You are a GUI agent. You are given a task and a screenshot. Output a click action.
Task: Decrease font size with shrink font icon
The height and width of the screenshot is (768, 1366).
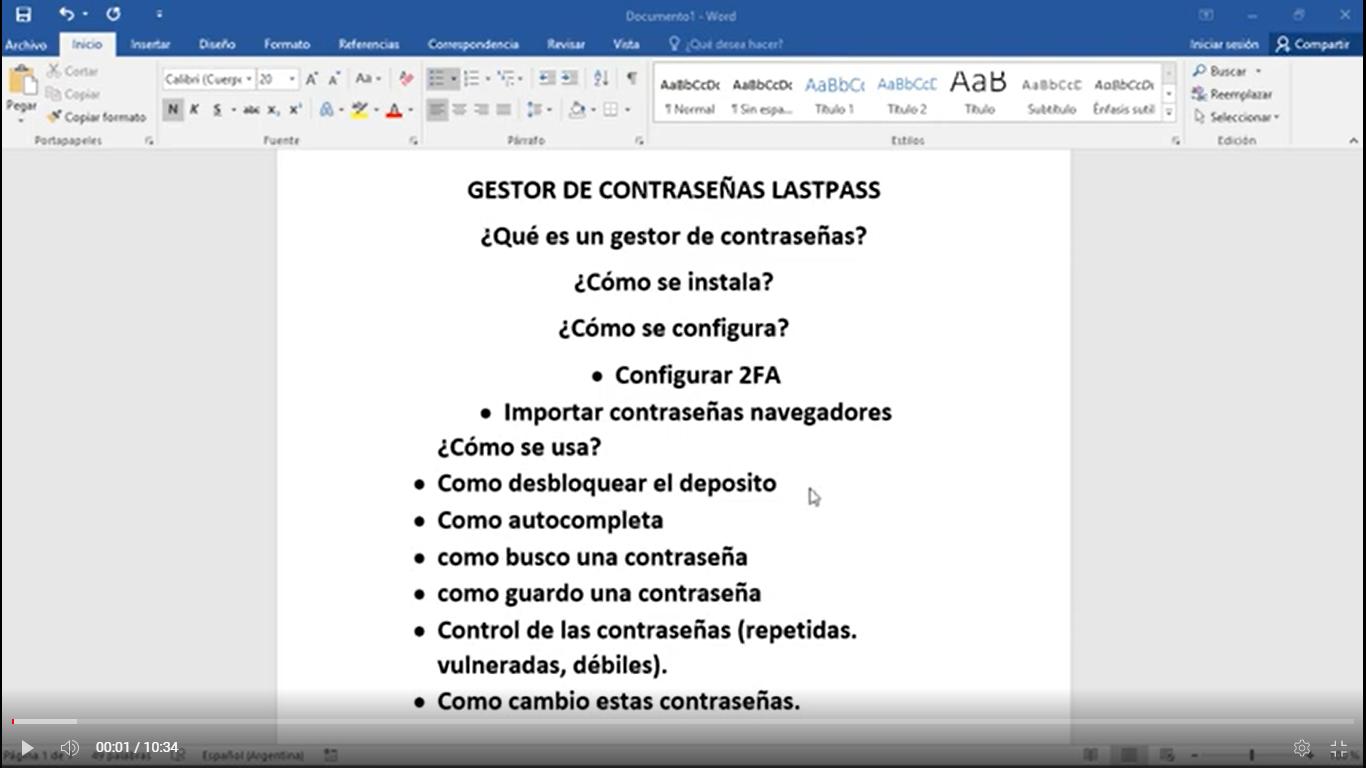click(334, 79)
